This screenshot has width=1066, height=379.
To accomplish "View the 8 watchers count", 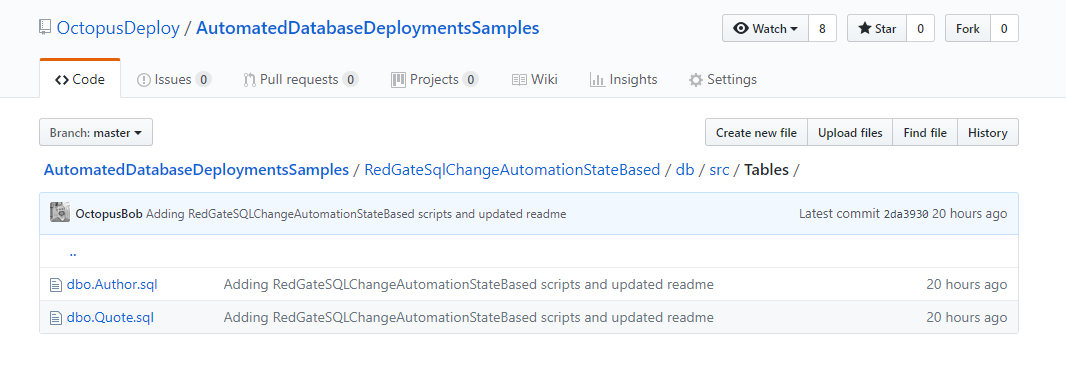I will (x=823, y=29).
